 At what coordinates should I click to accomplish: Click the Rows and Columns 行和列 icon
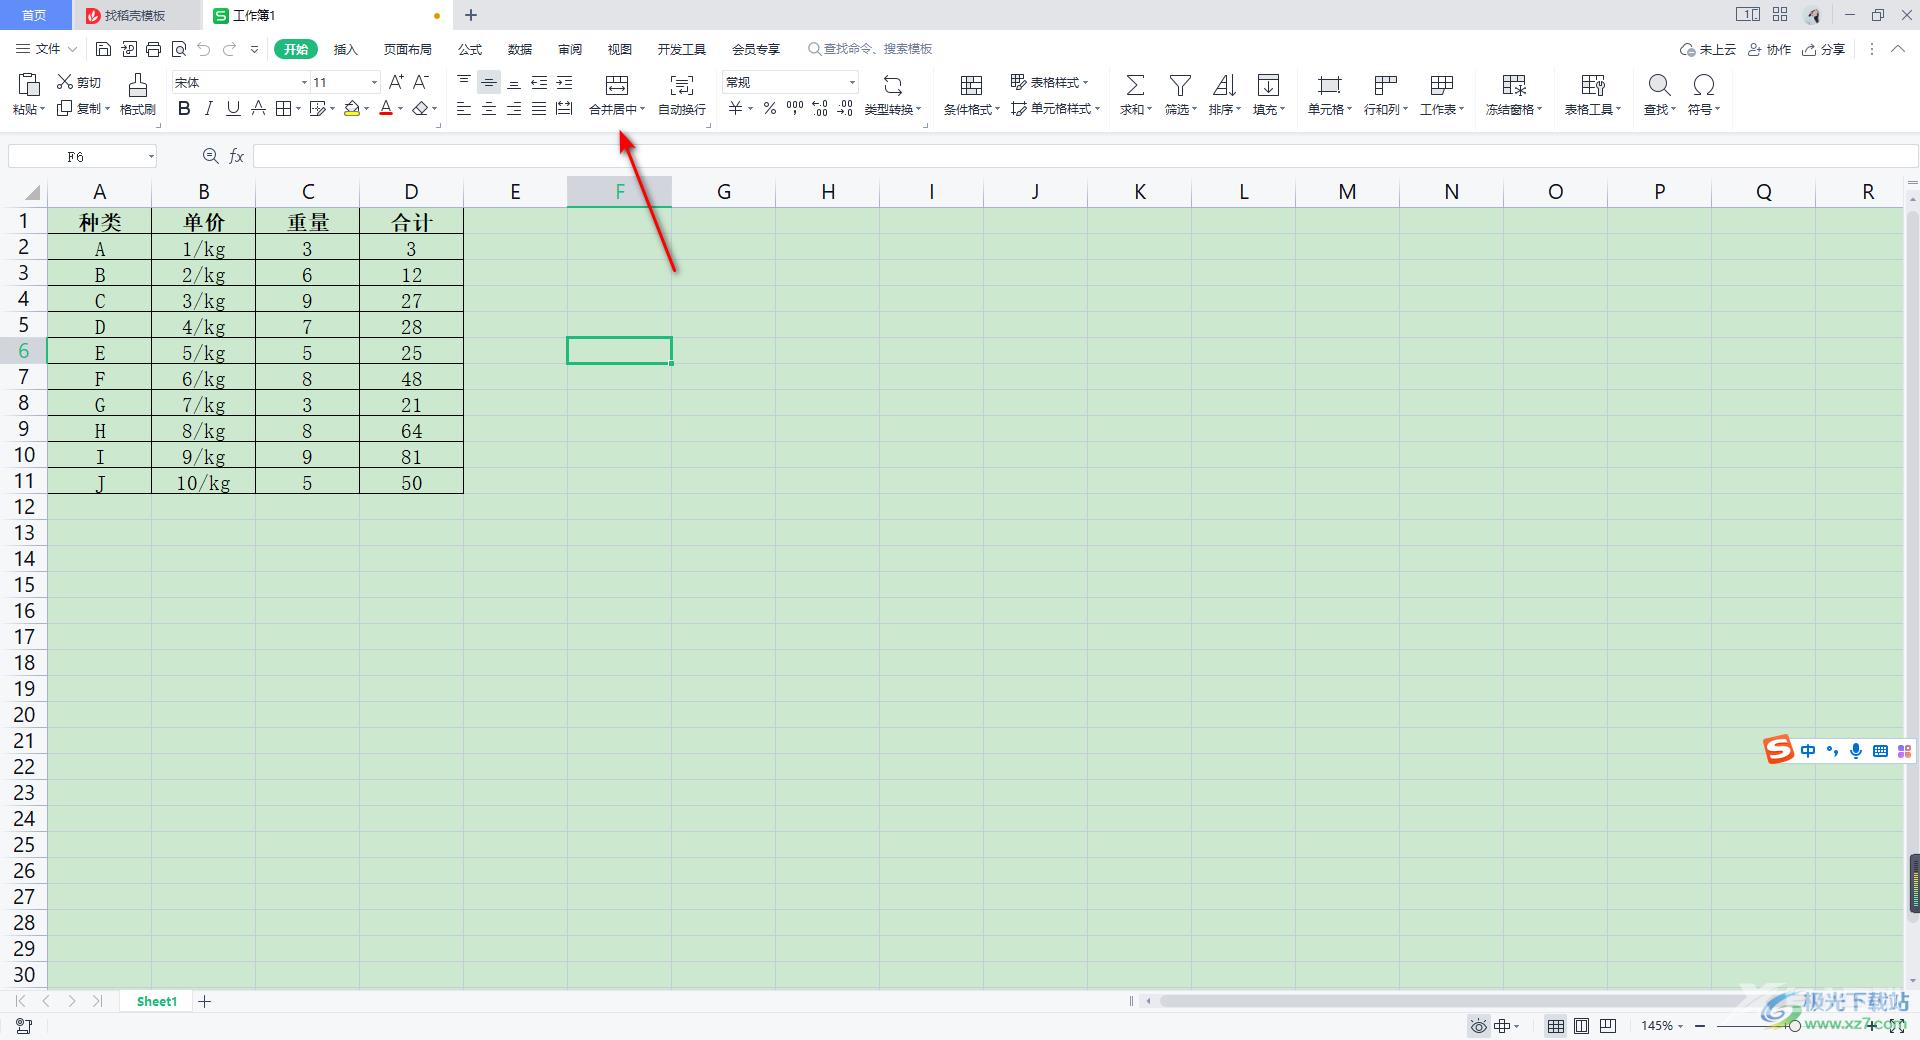(1385, 85)
